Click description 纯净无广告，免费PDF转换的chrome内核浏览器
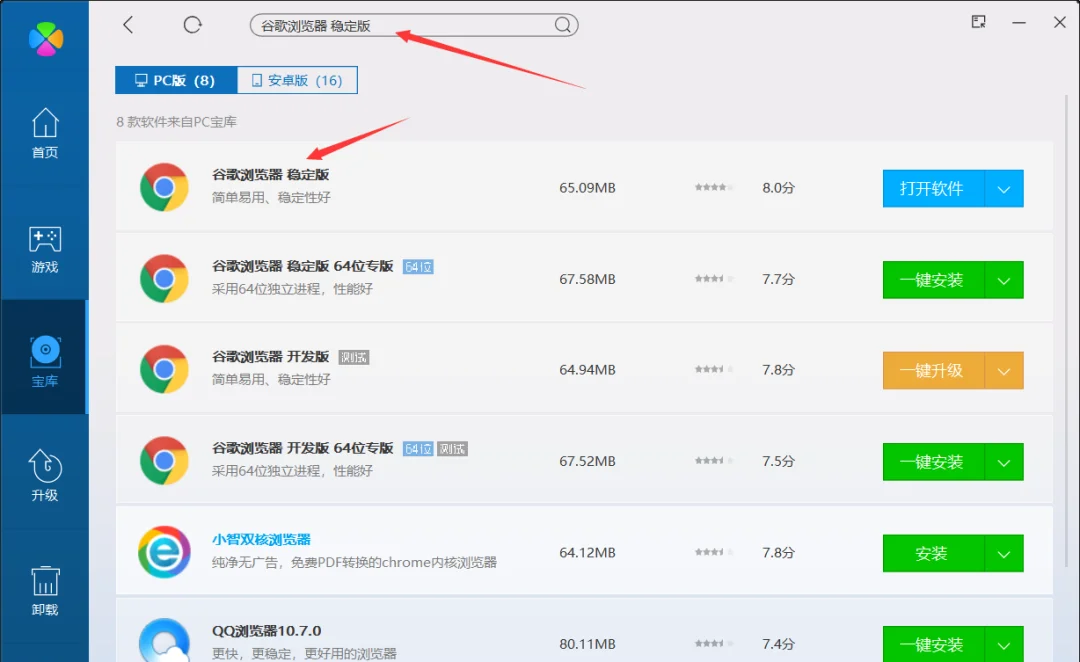1080x662 pixels. [x=354, y=562]
